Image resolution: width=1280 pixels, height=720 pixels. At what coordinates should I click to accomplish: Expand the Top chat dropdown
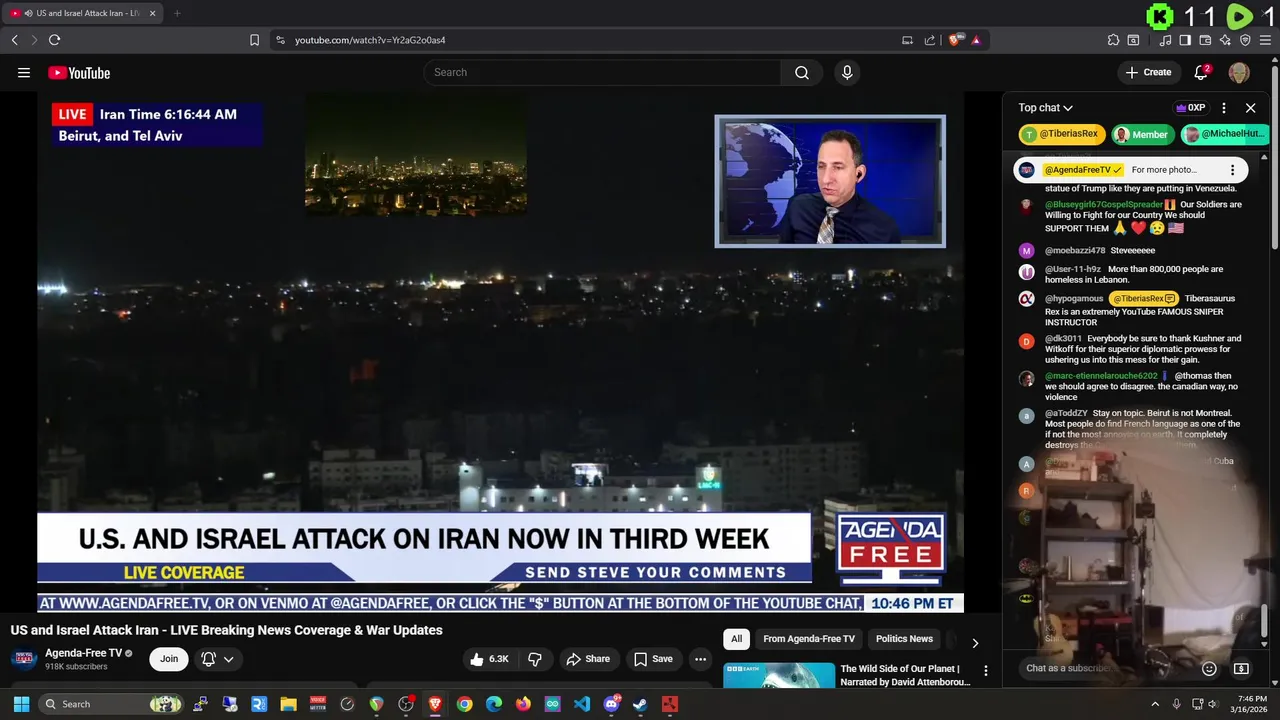pos(1045,108)
